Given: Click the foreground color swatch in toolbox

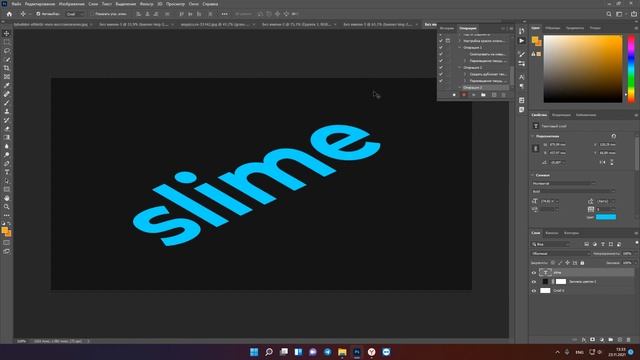Looking at the screenshot, I should pyautogui.click(x=5, y=231).
